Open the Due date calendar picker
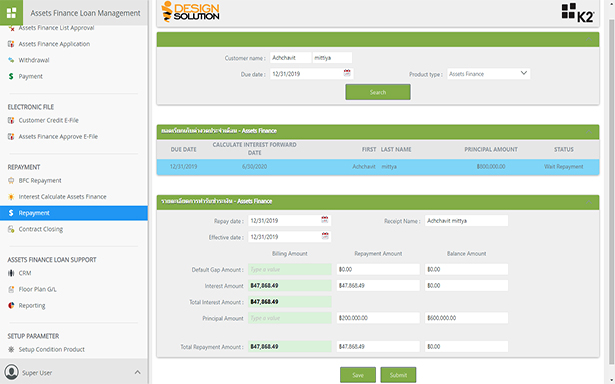The image size is (615, 384). pos(347,73)
